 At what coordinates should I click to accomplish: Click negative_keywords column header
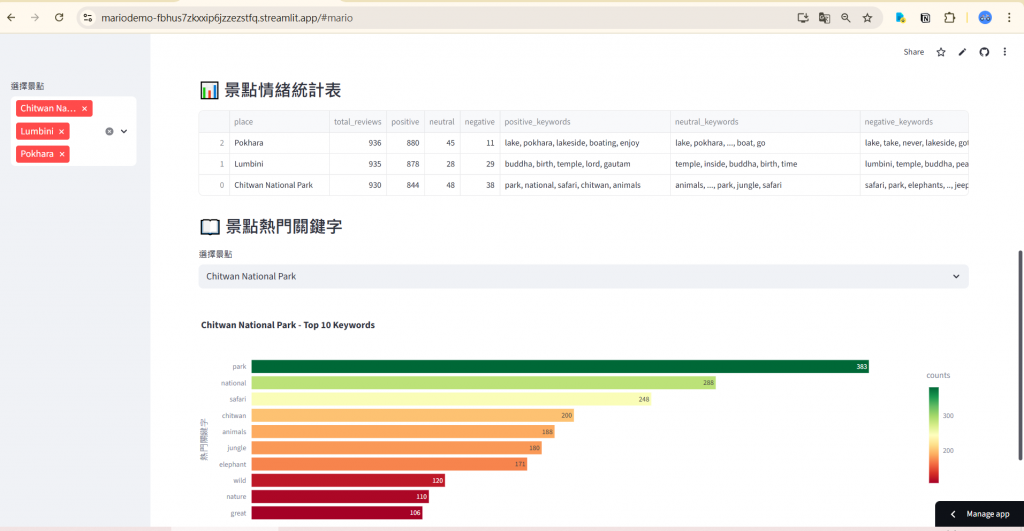[x=914, y=121]
